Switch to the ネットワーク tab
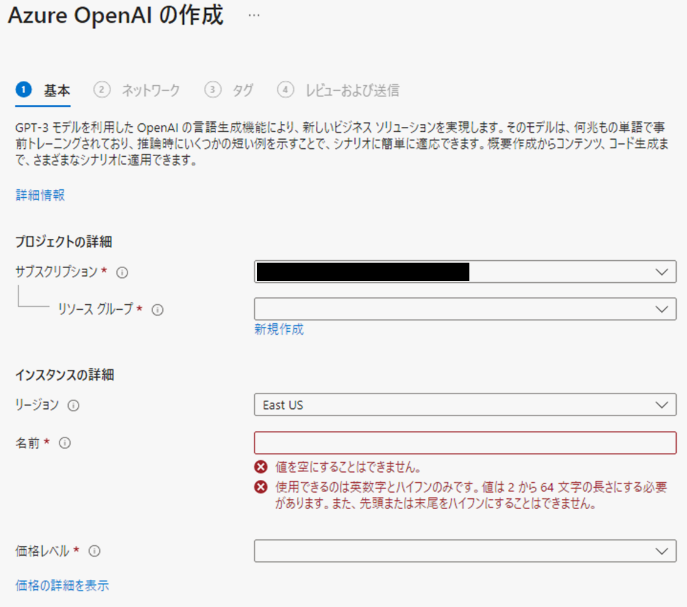The height and width of the screenshot is (607, 687). [137, 91]
